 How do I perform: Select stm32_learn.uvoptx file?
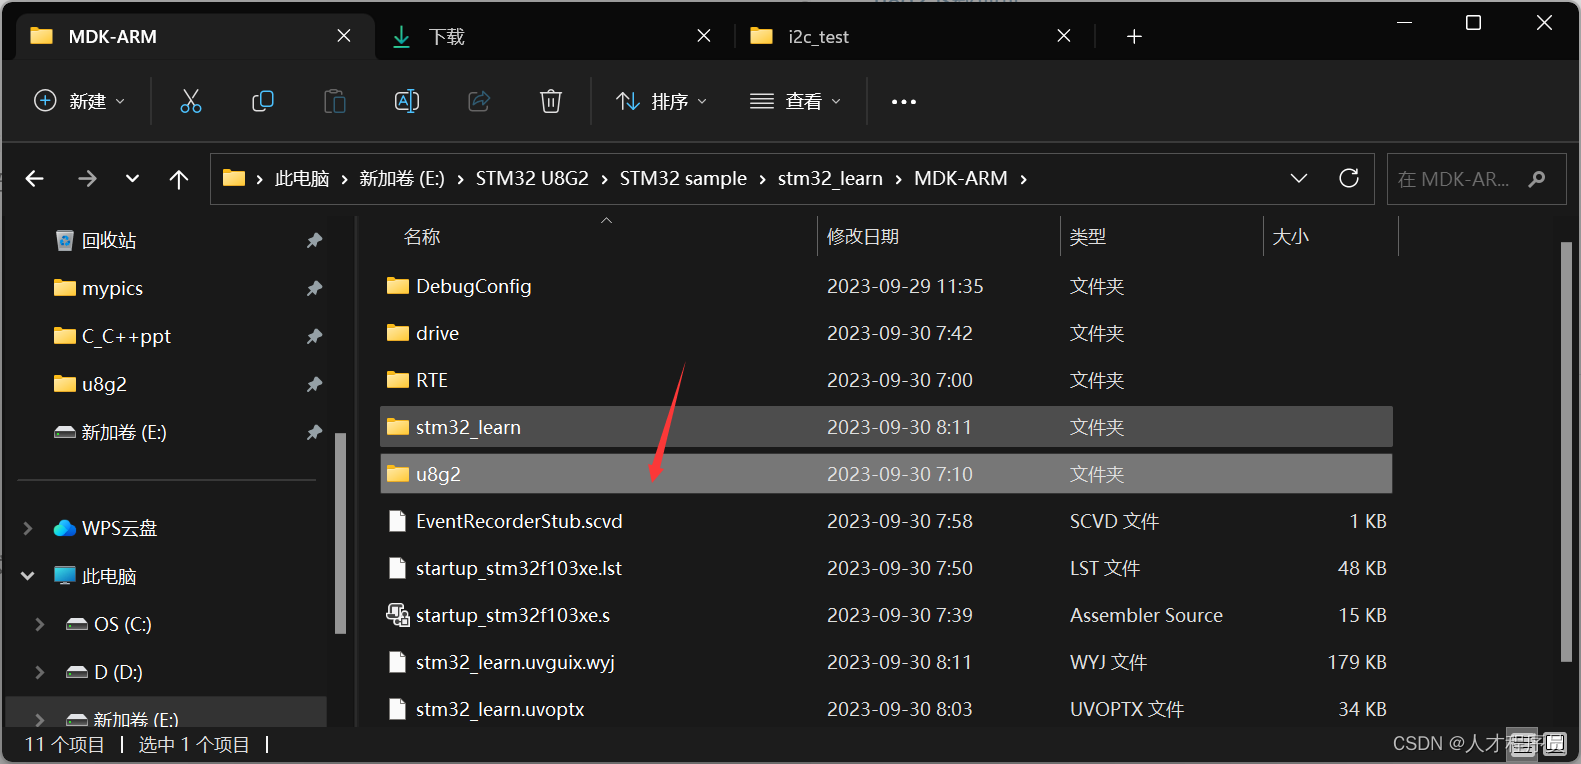pos(886,709)
